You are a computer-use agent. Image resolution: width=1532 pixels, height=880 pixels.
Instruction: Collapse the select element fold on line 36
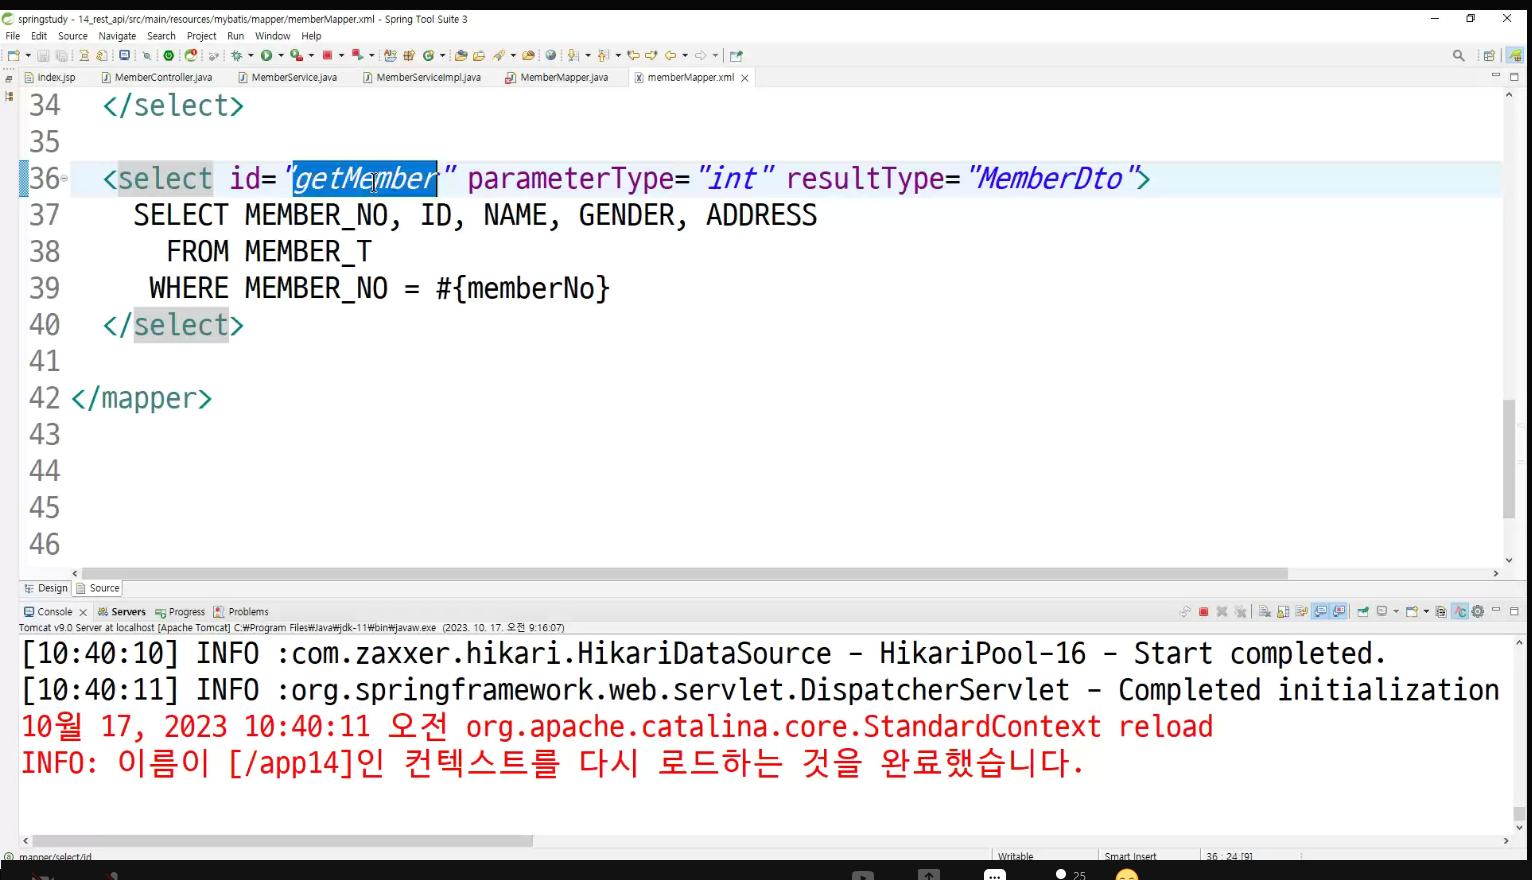(x=64, y=179)
